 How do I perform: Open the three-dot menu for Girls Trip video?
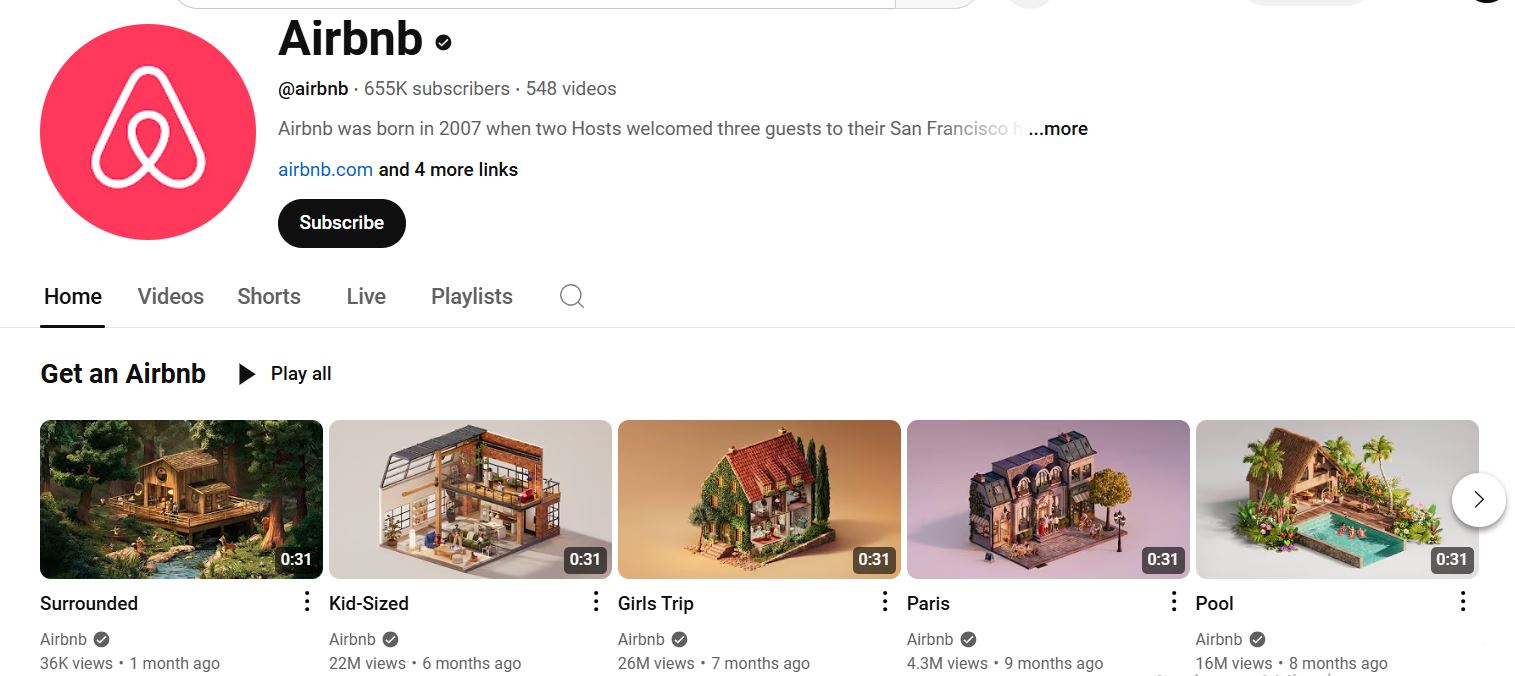pos(884,601)
